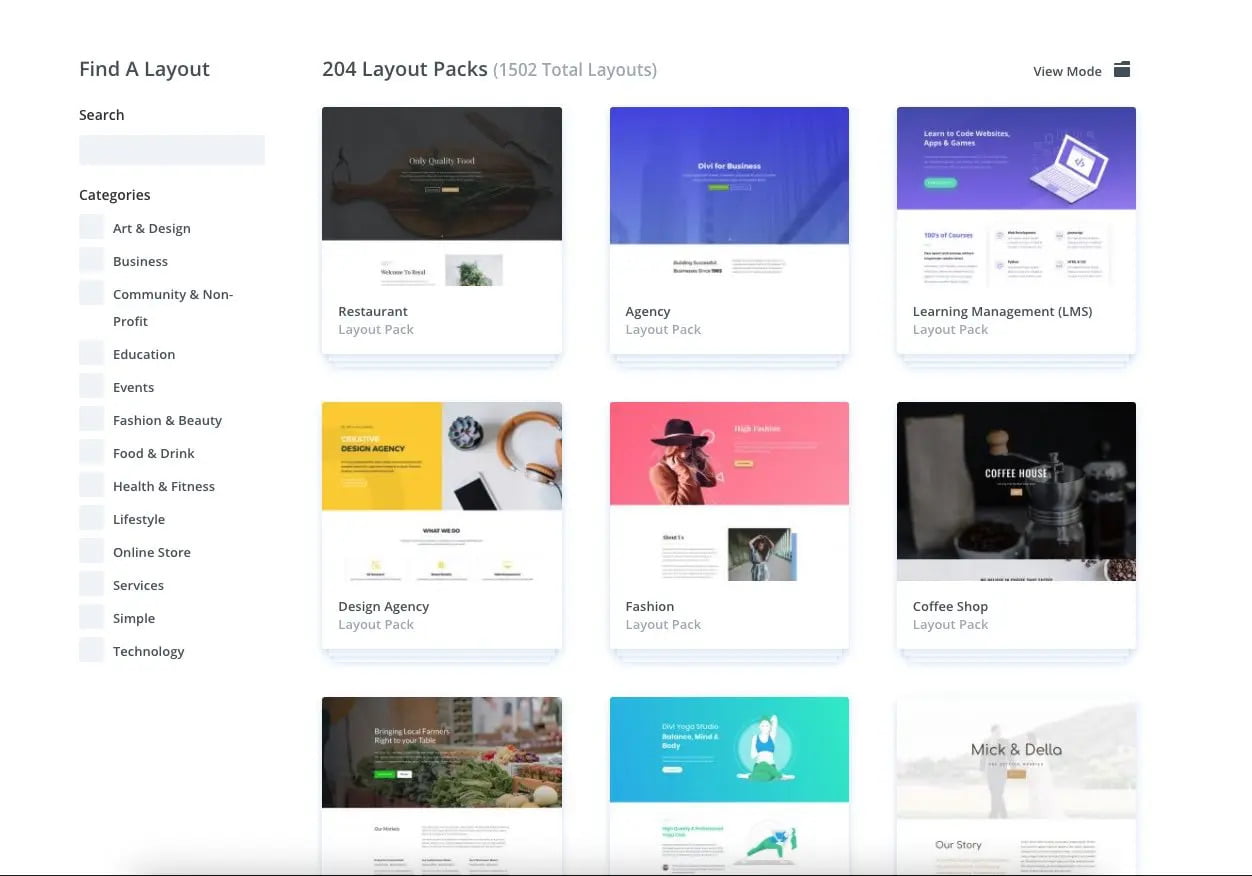The image size is (1252, 876).
Task: Enable the Community & Non-Profit category checkbox
Action: click(91, 293)
